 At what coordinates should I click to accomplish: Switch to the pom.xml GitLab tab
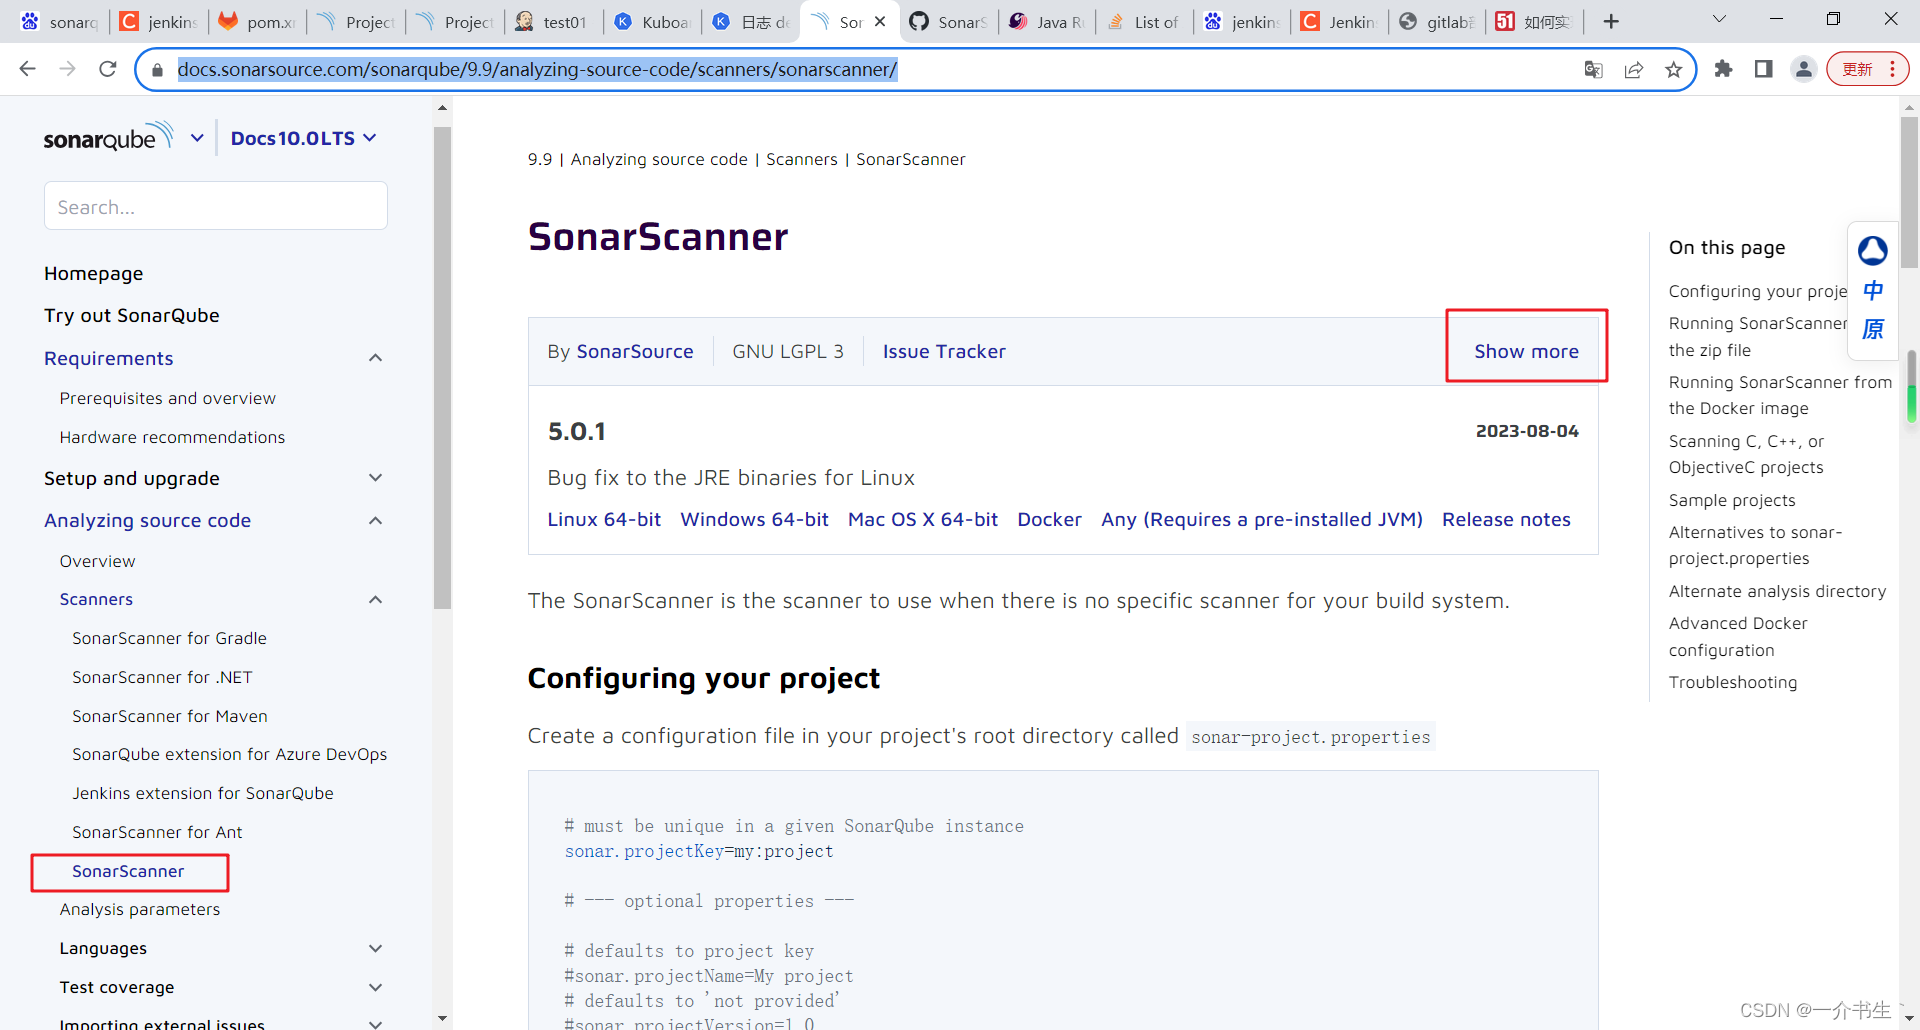point(257,22)
